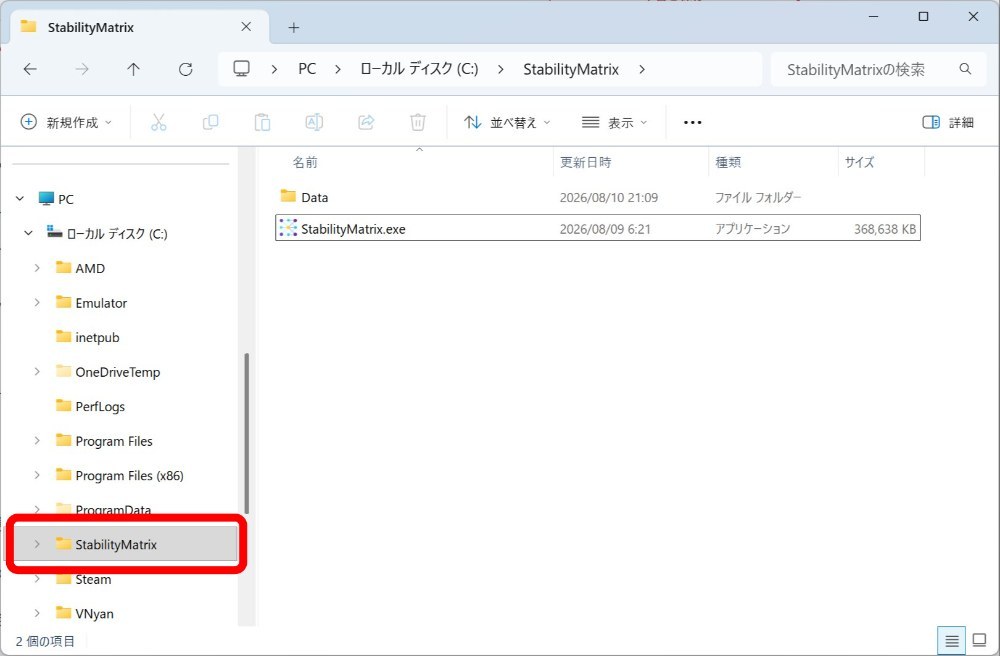Viewport: 1000px width, 656px height.
Task: Expand the Program Files folder node
Action: 37,441
